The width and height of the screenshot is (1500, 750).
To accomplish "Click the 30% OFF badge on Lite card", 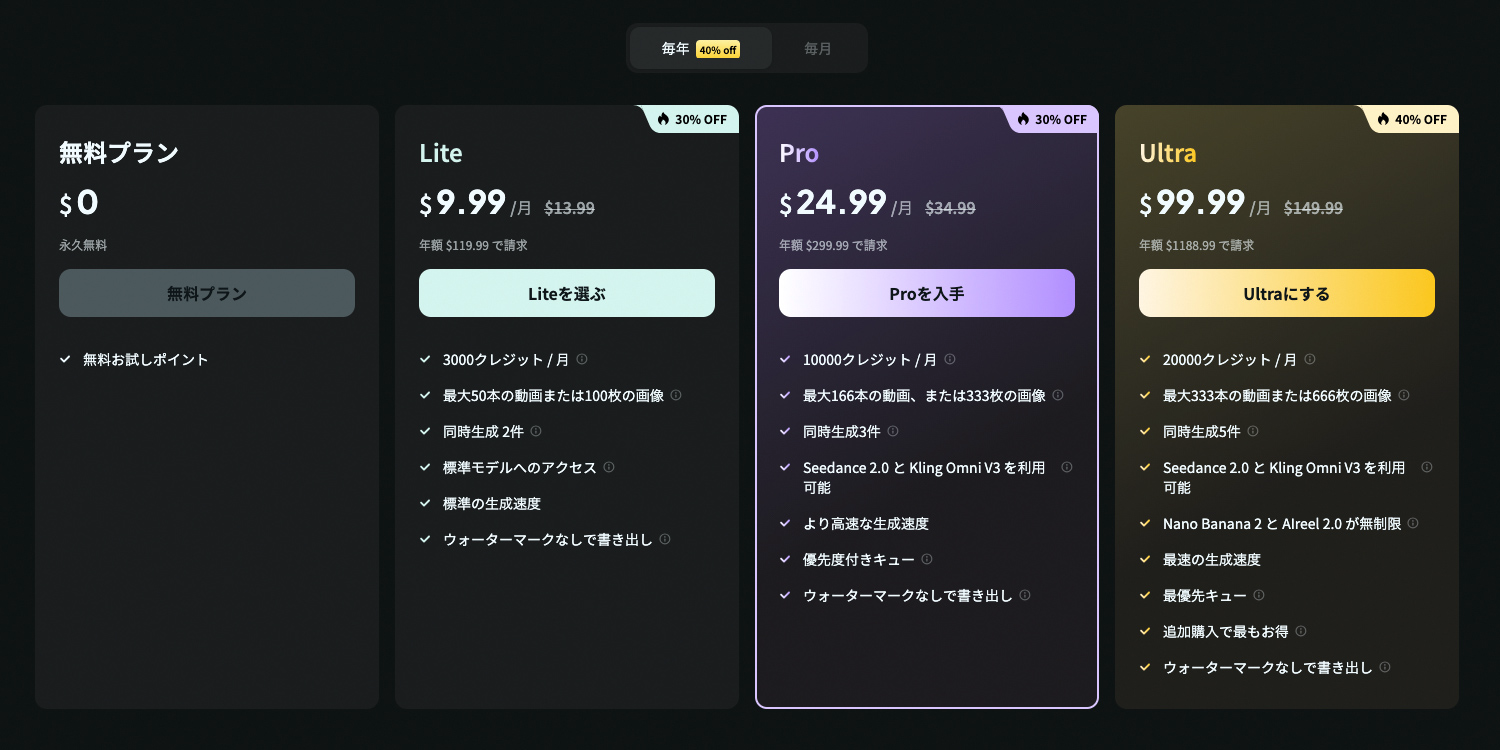I will [x=691, y=119].
